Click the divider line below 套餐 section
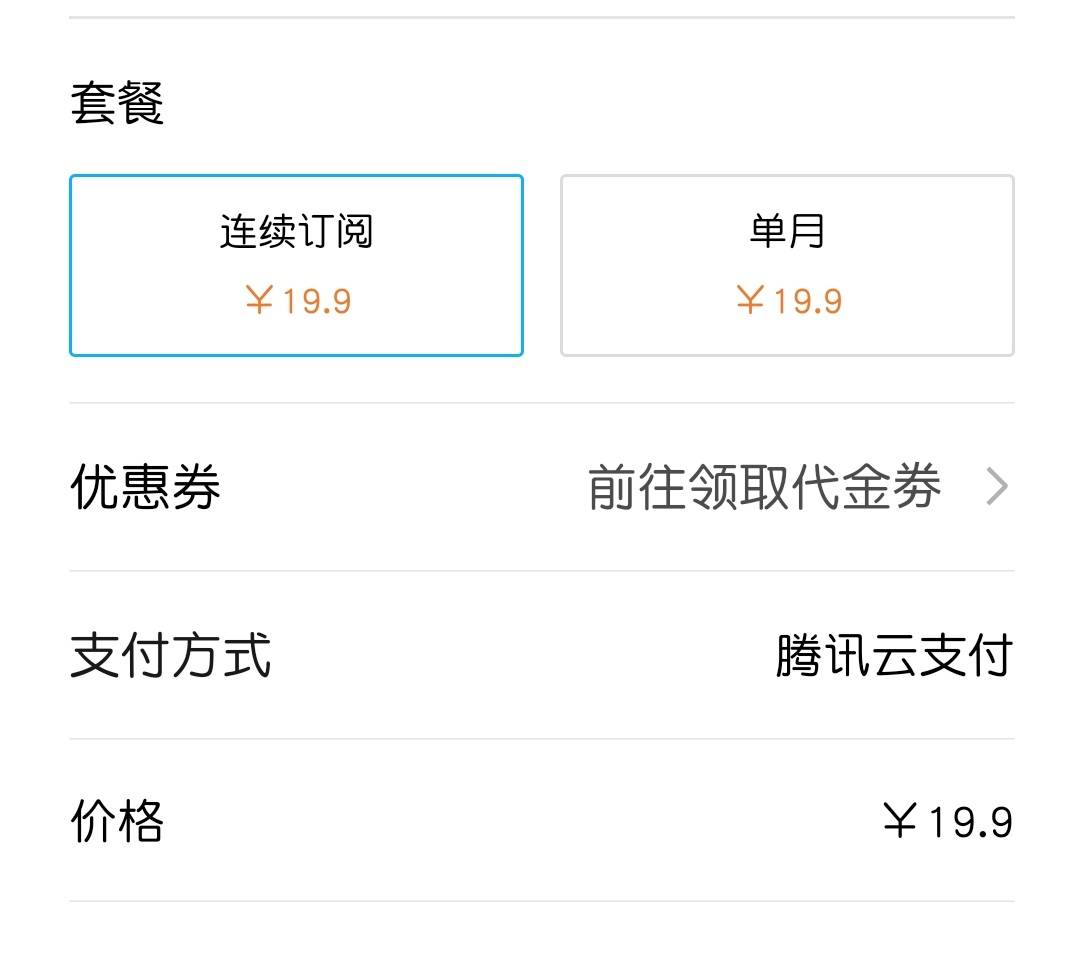 pos(542,404)
